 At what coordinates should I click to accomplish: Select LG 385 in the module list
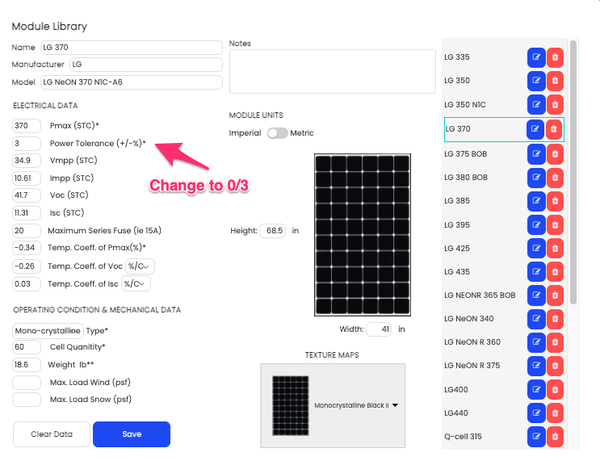pyautogui.click(x=457, y=201)
